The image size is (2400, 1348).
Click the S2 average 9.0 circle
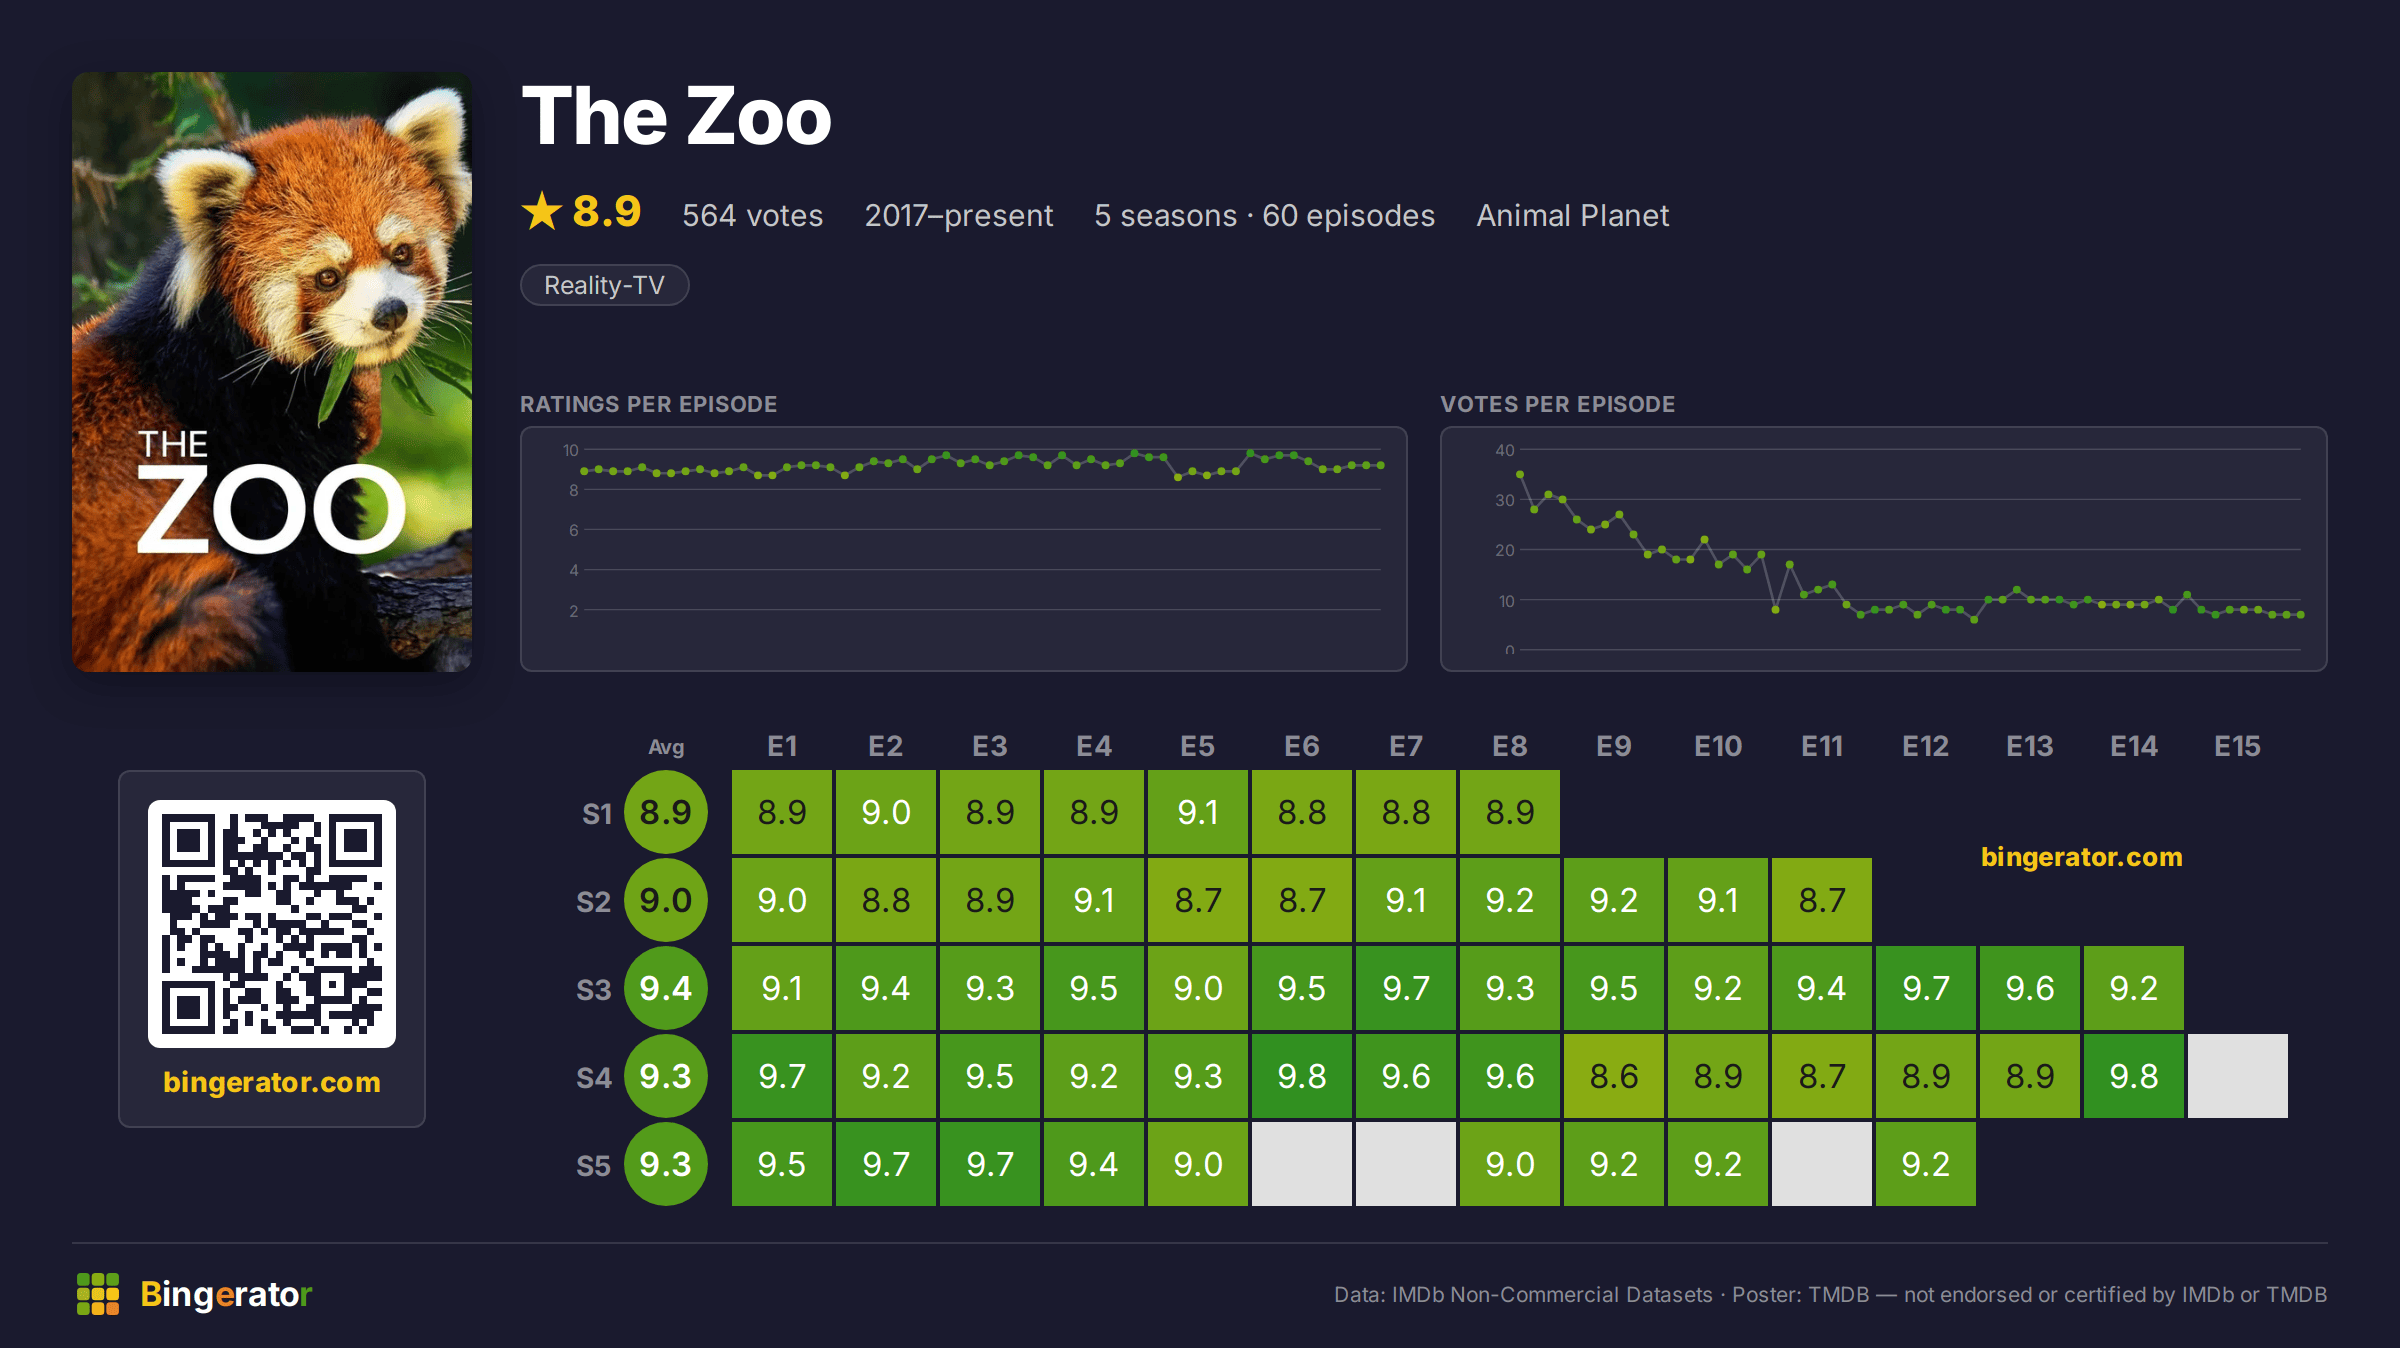click(666, 900)
